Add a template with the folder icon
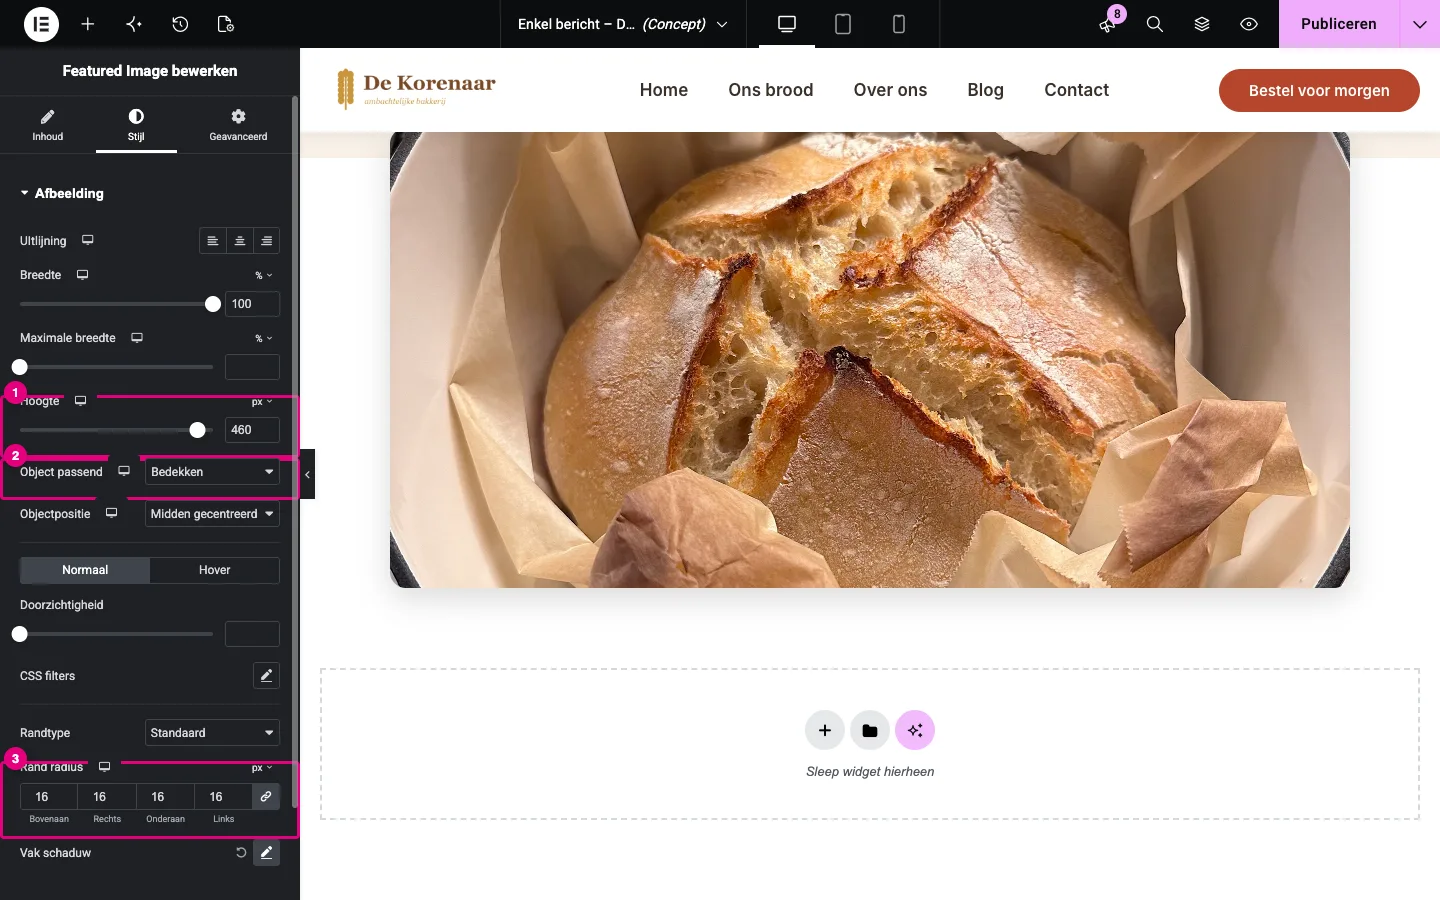 pos(870,731)
